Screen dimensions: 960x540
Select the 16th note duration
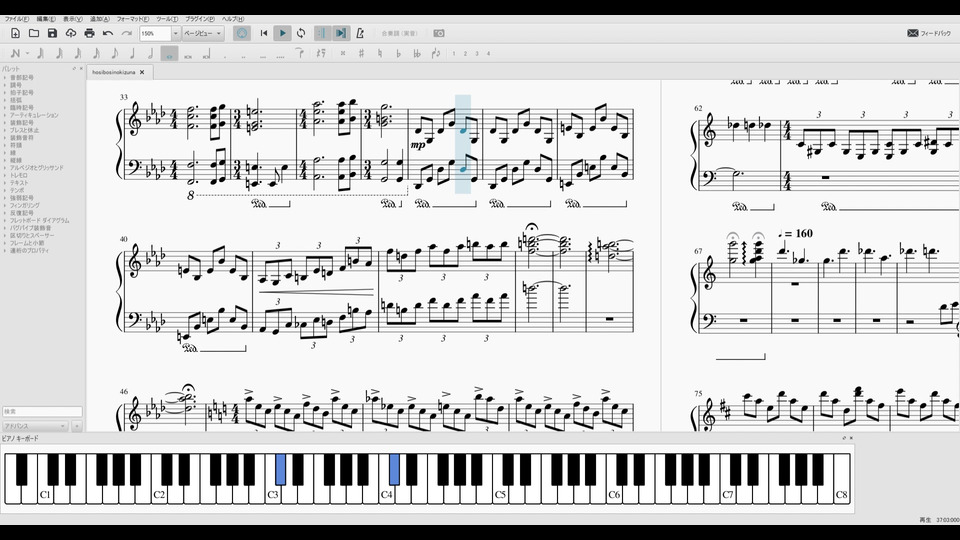pyautogui.click(x=96, y=54)
